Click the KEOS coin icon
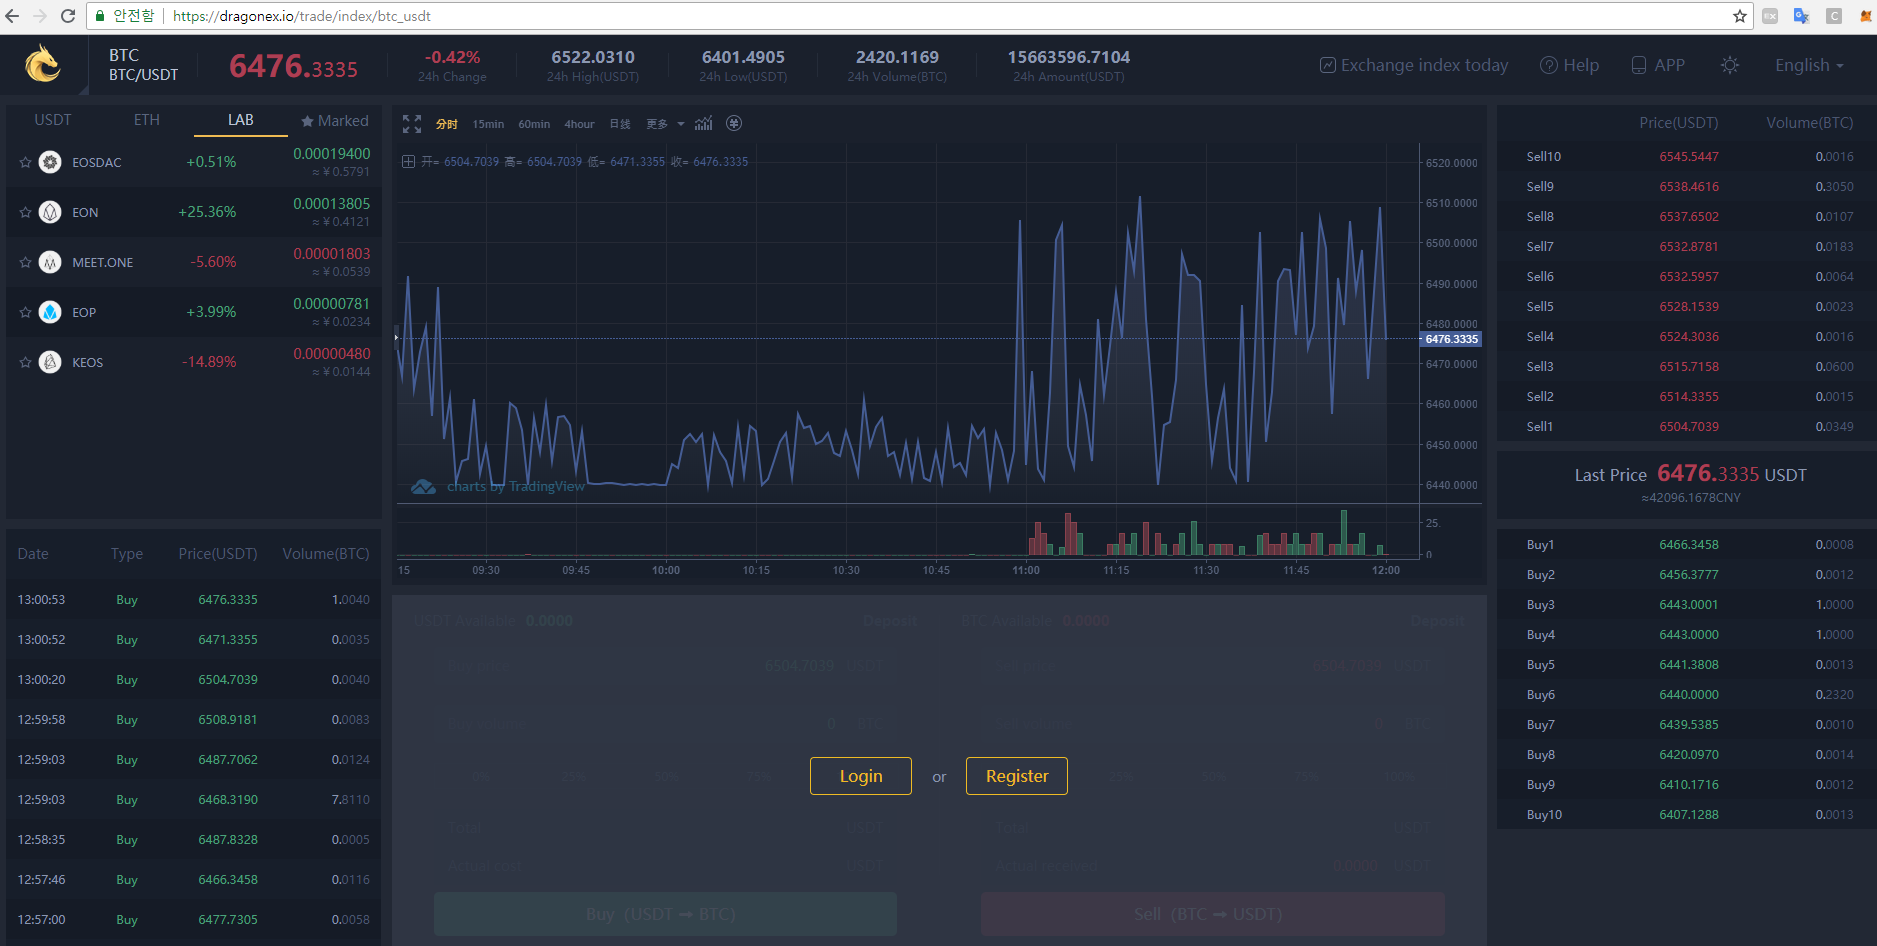The width and height of the screenshot is (1877, 946). tap(50, 362)
